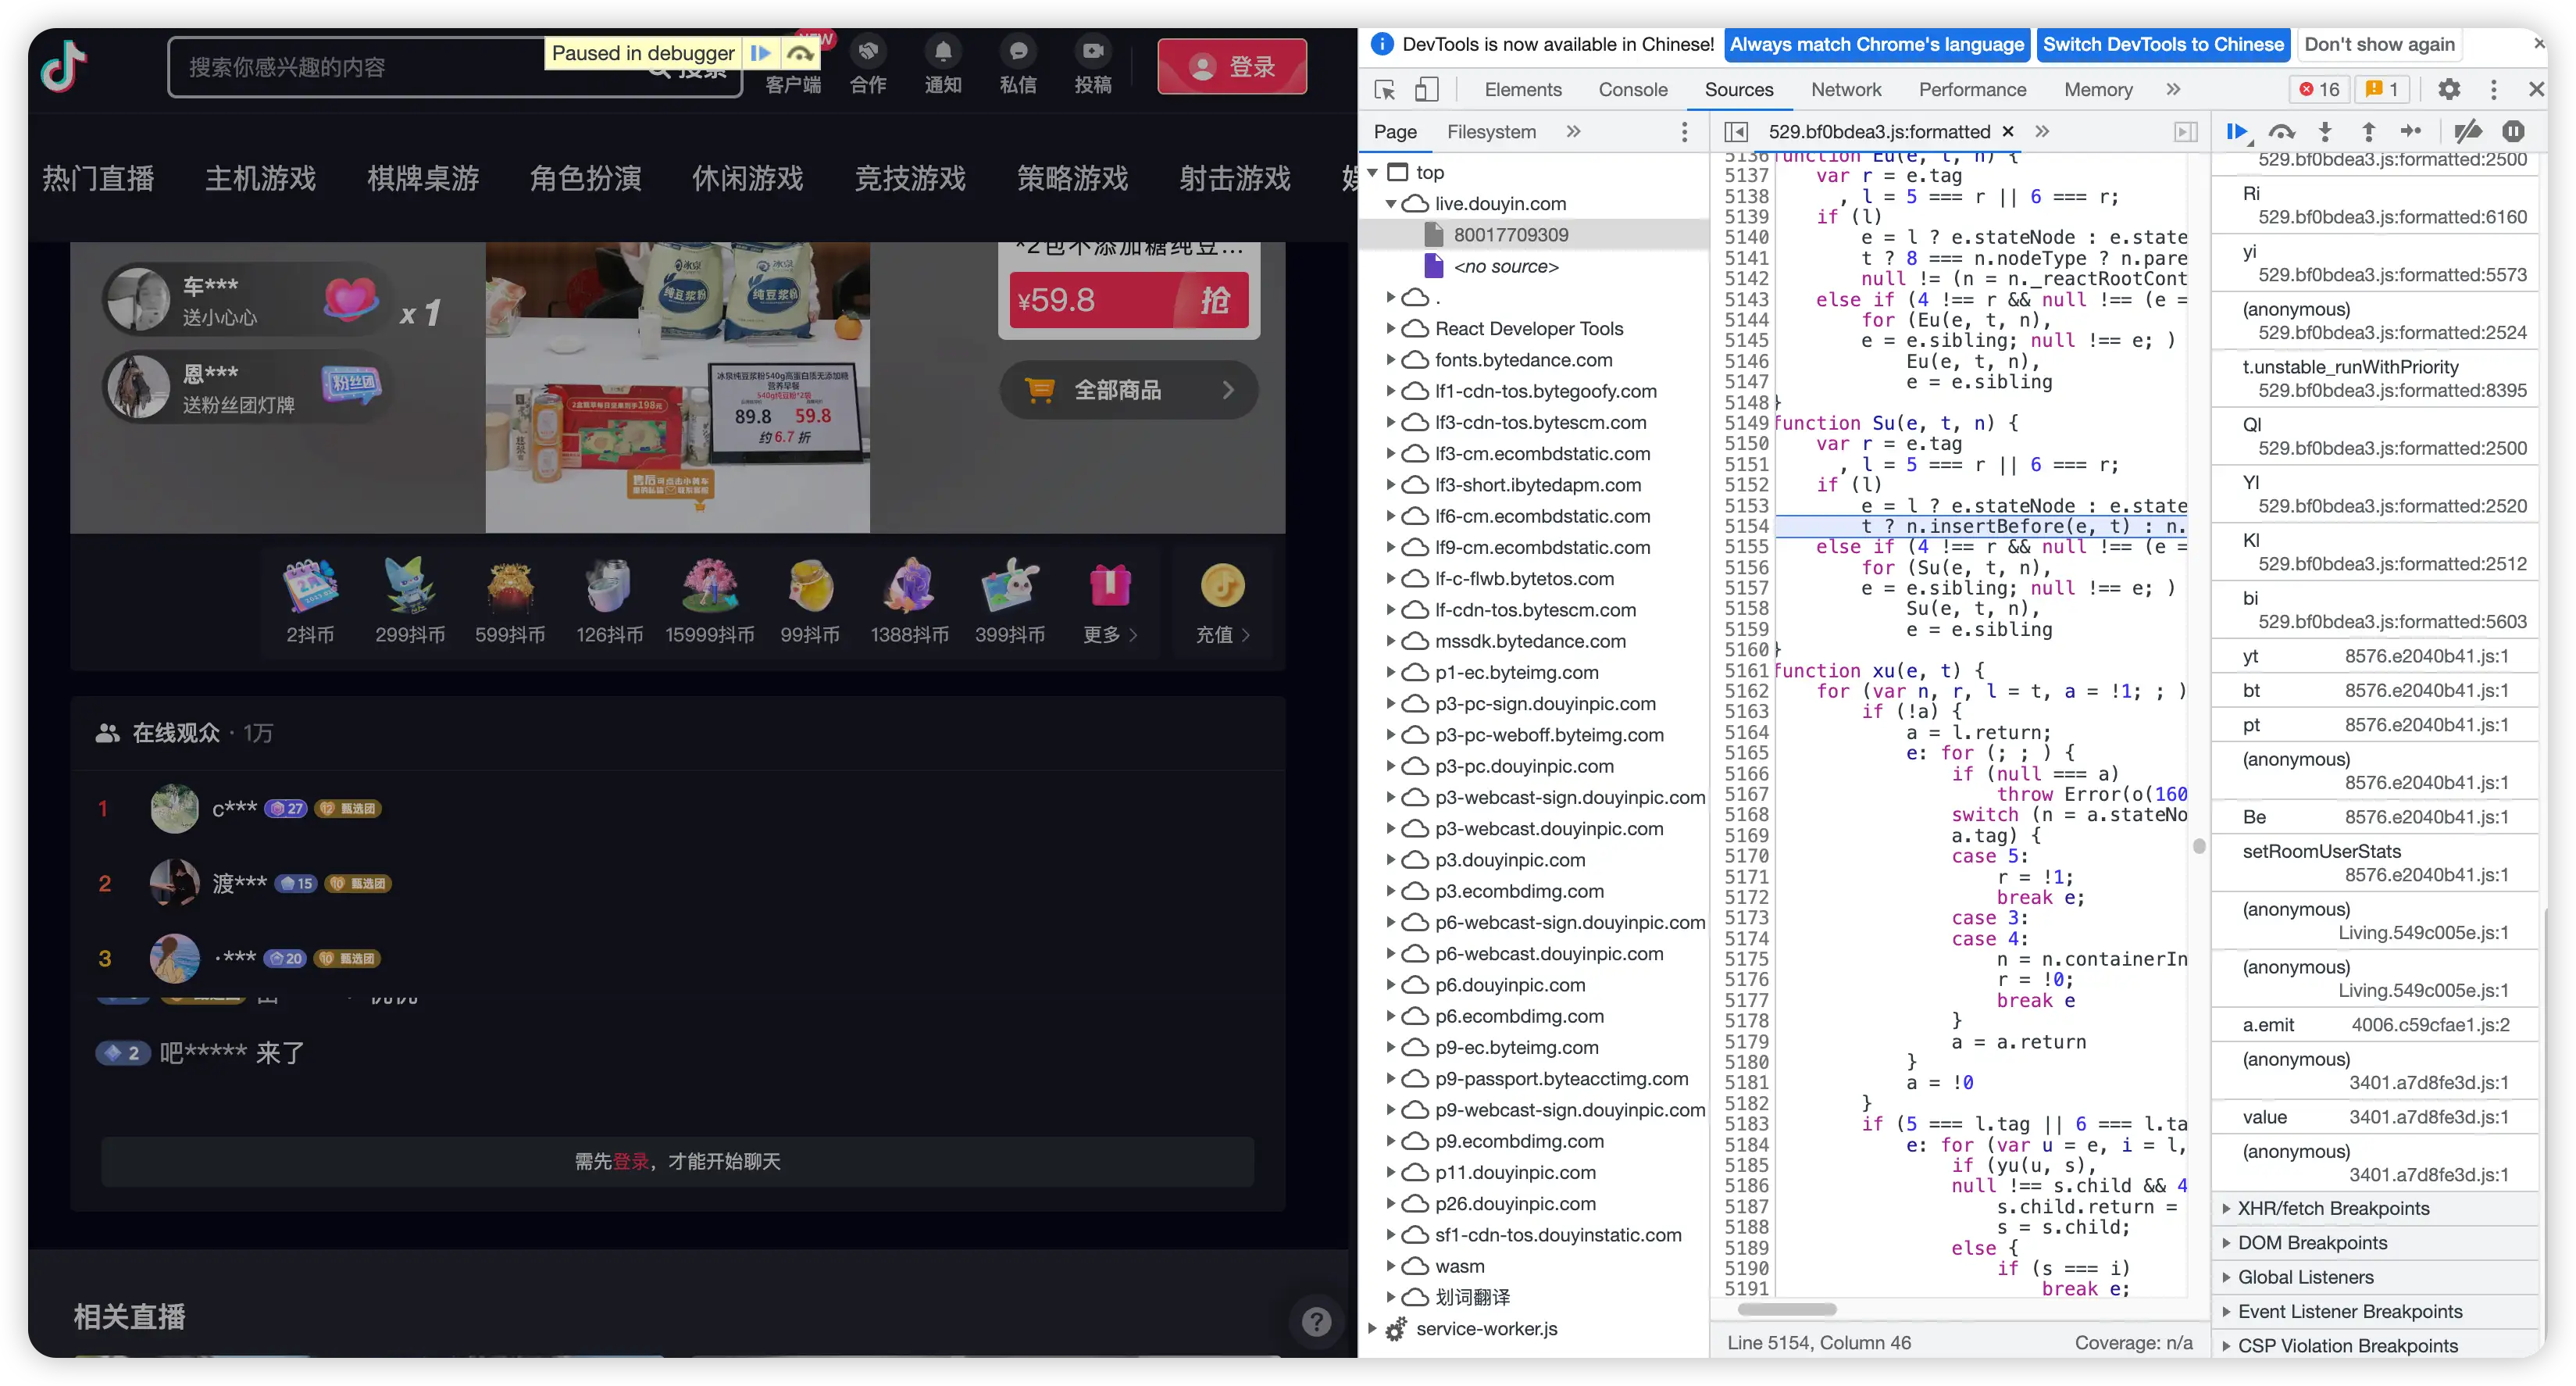This screenshot has height=1386, width=2576.
Task: Open the Filesystem pane tab
Action: (x=1491, y=132)
